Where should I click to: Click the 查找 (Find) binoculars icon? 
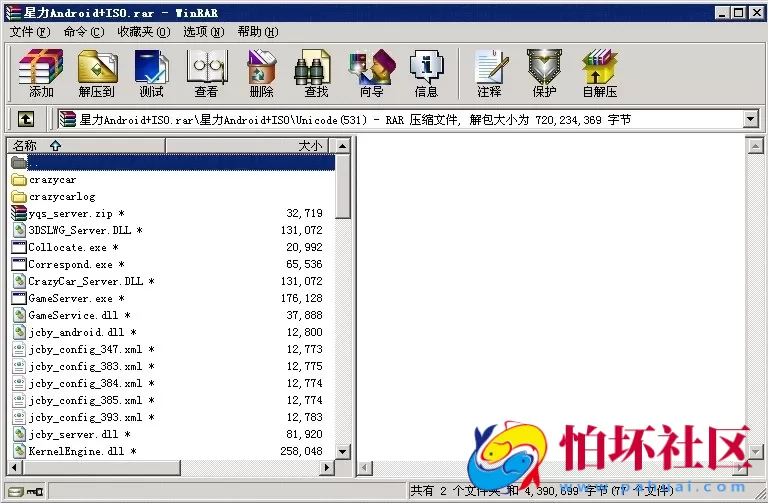click(x=316, y=73)
